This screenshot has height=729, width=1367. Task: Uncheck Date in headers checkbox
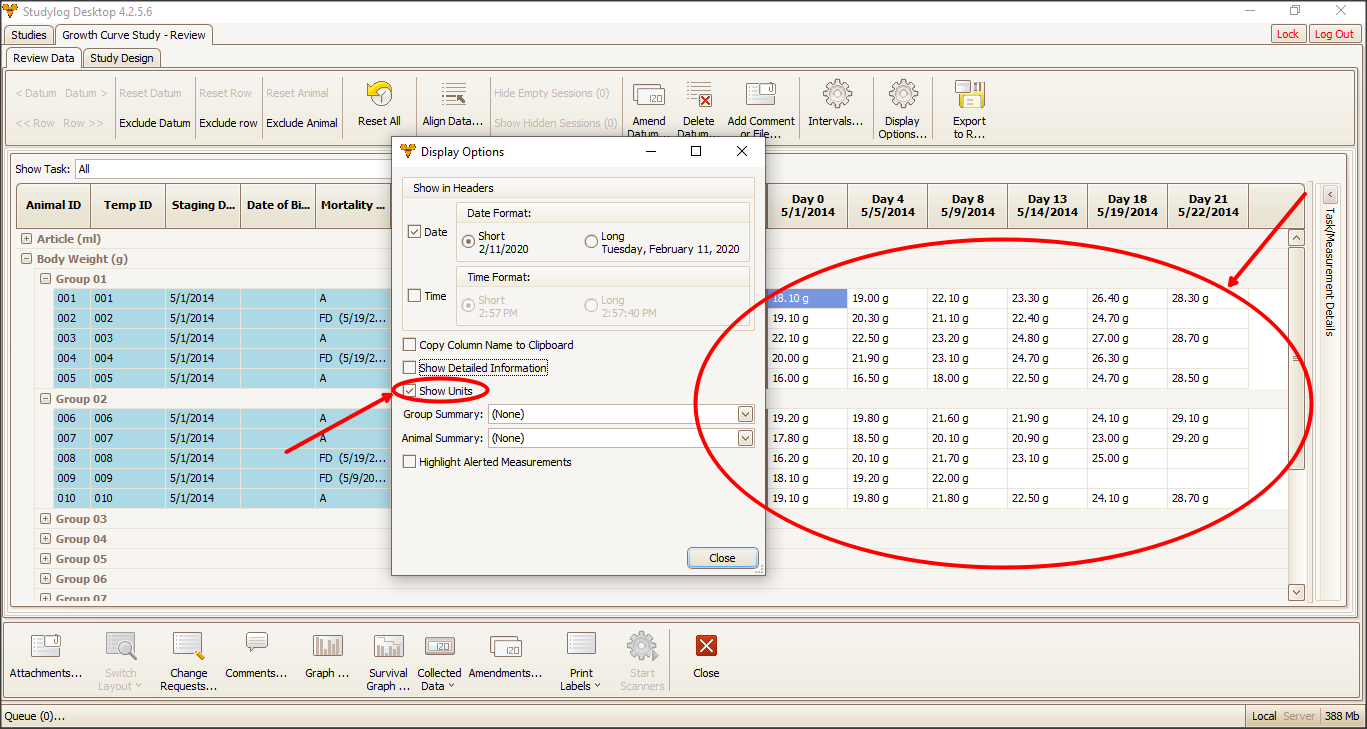click(x=415, y=232)
